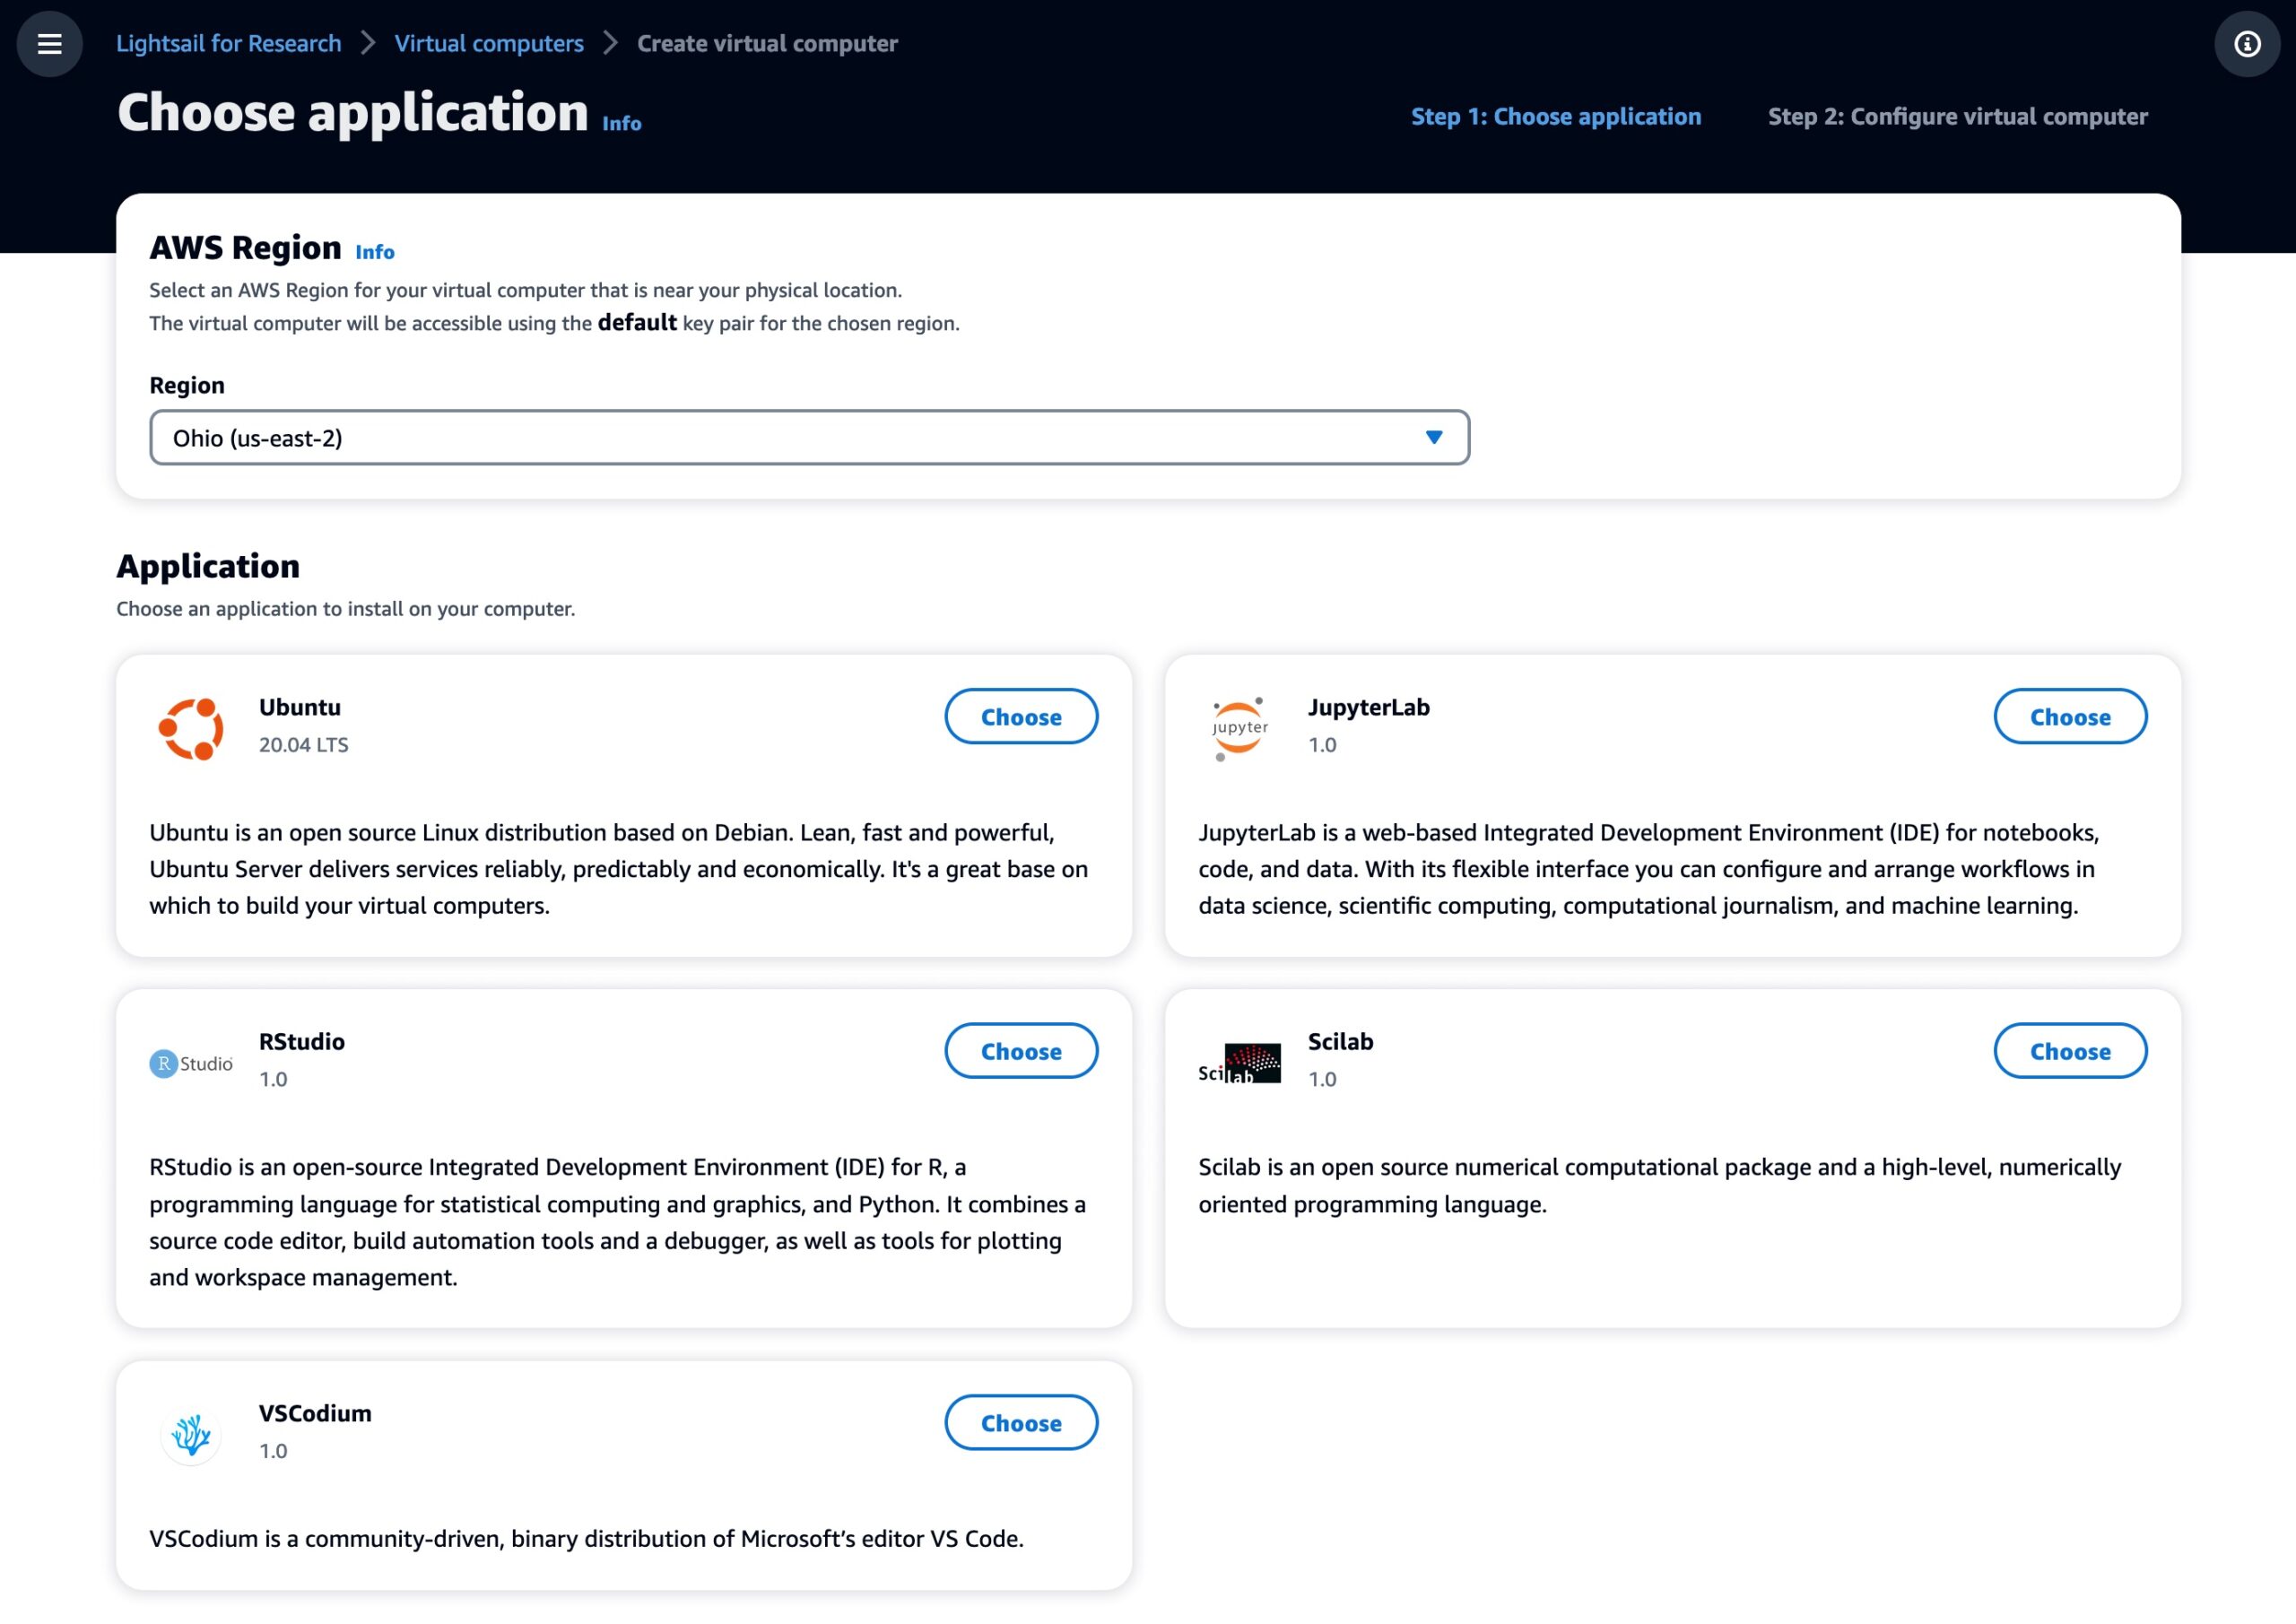Go to Step 2: Configure virtual computer
Viewport: 2296px width, 1624px height.
click(x=1957, y=117)
